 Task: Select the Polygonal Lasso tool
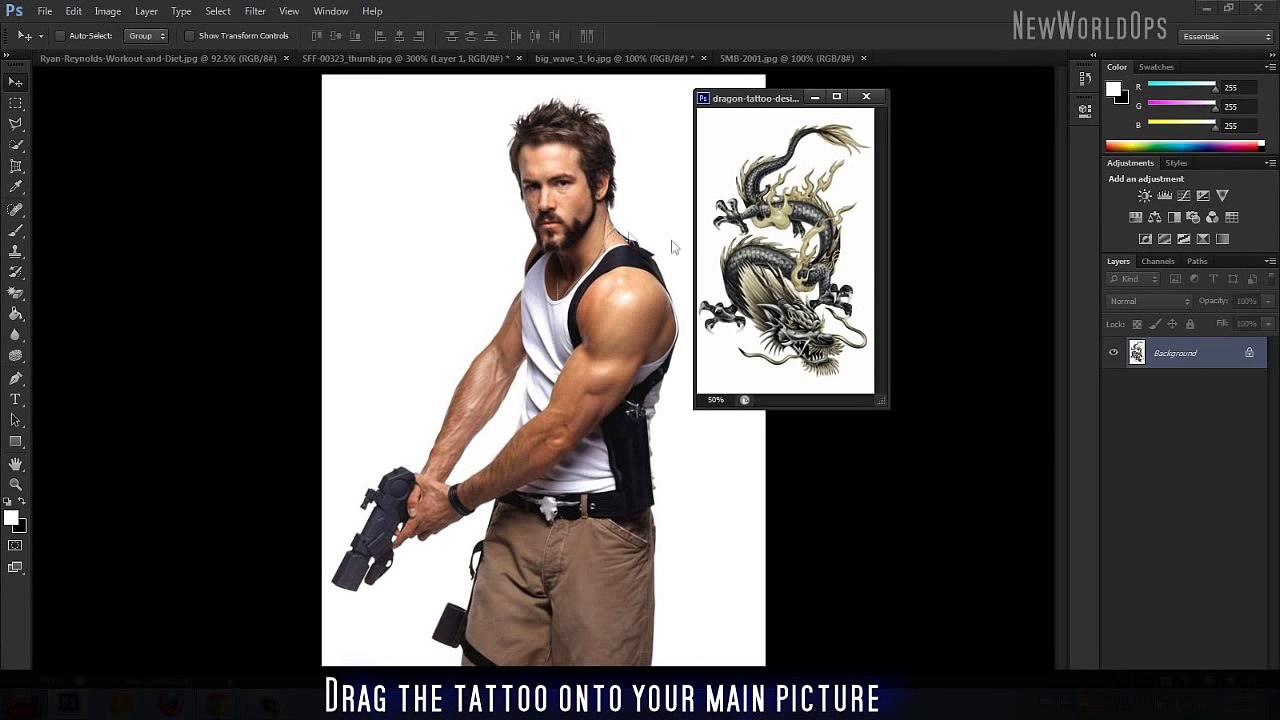tap(16, 124)
